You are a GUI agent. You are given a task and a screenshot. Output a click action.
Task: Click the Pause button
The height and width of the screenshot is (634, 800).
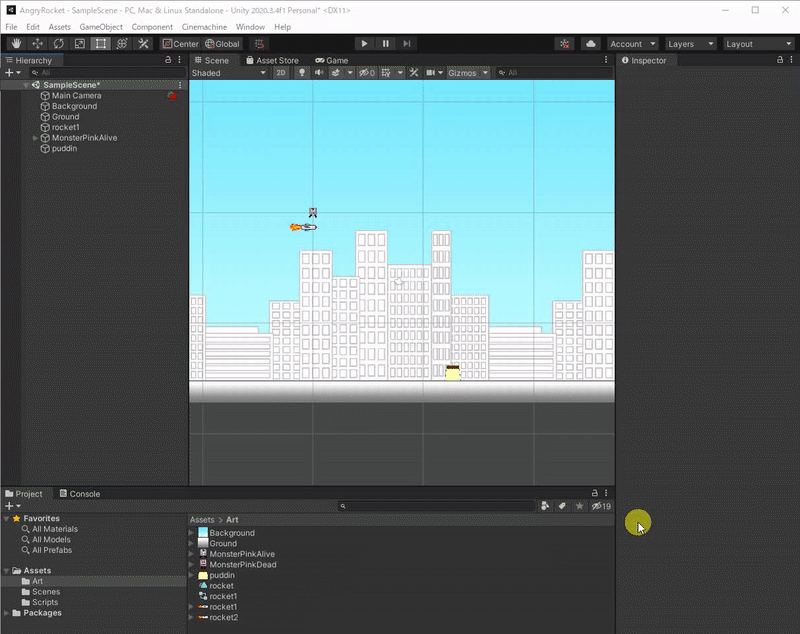coord(385,44)
